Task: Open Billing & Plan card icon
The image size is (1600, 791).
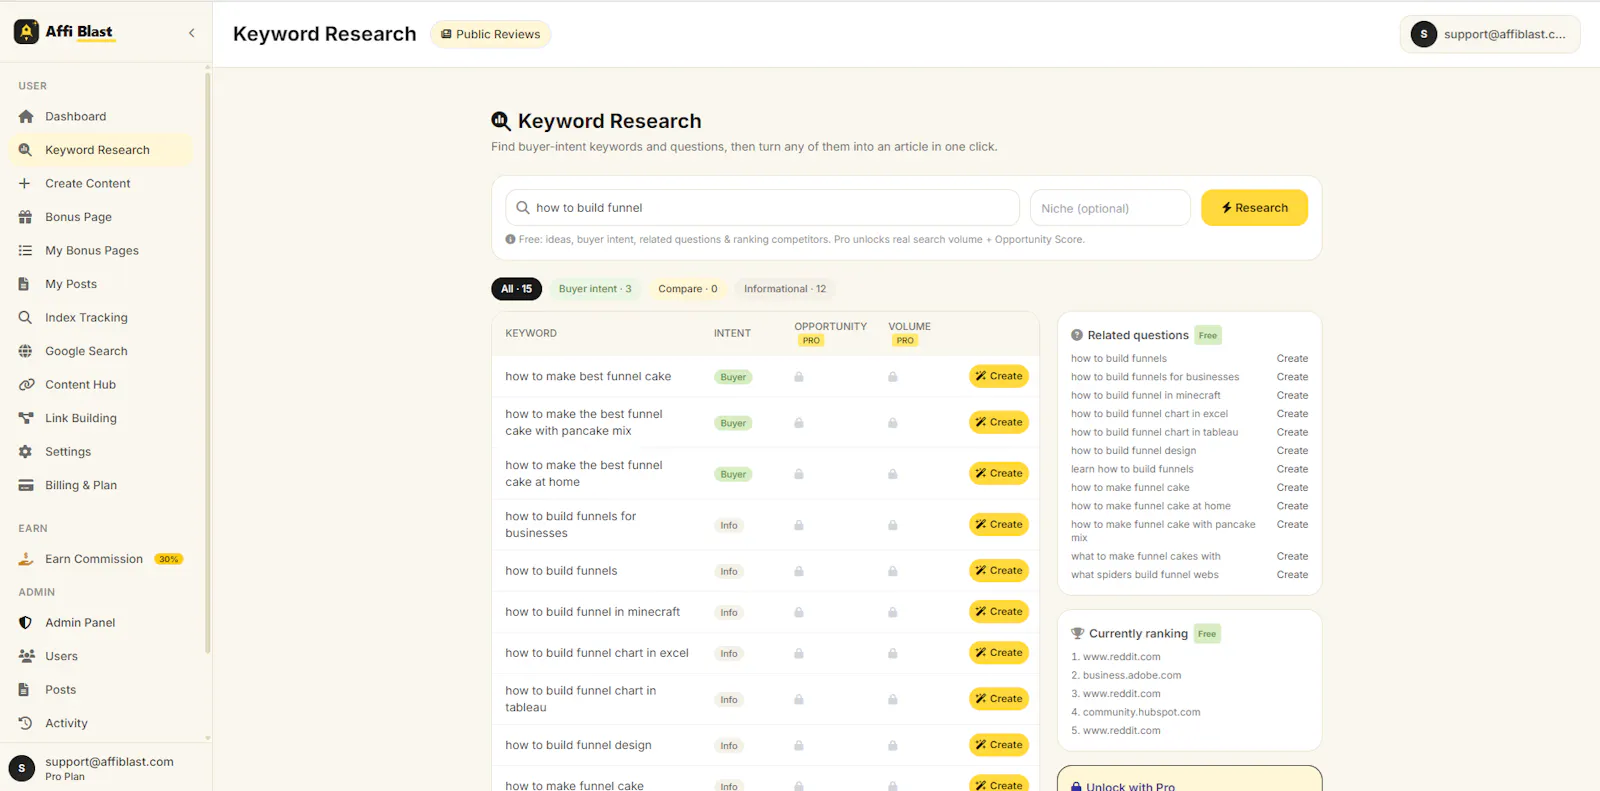Action: (26, 485)
